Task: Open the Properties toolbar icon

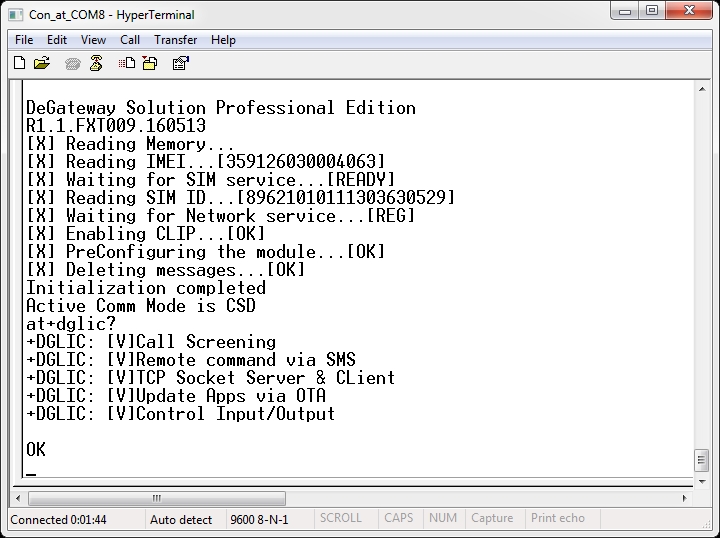Action: click(x=180, y=63)
